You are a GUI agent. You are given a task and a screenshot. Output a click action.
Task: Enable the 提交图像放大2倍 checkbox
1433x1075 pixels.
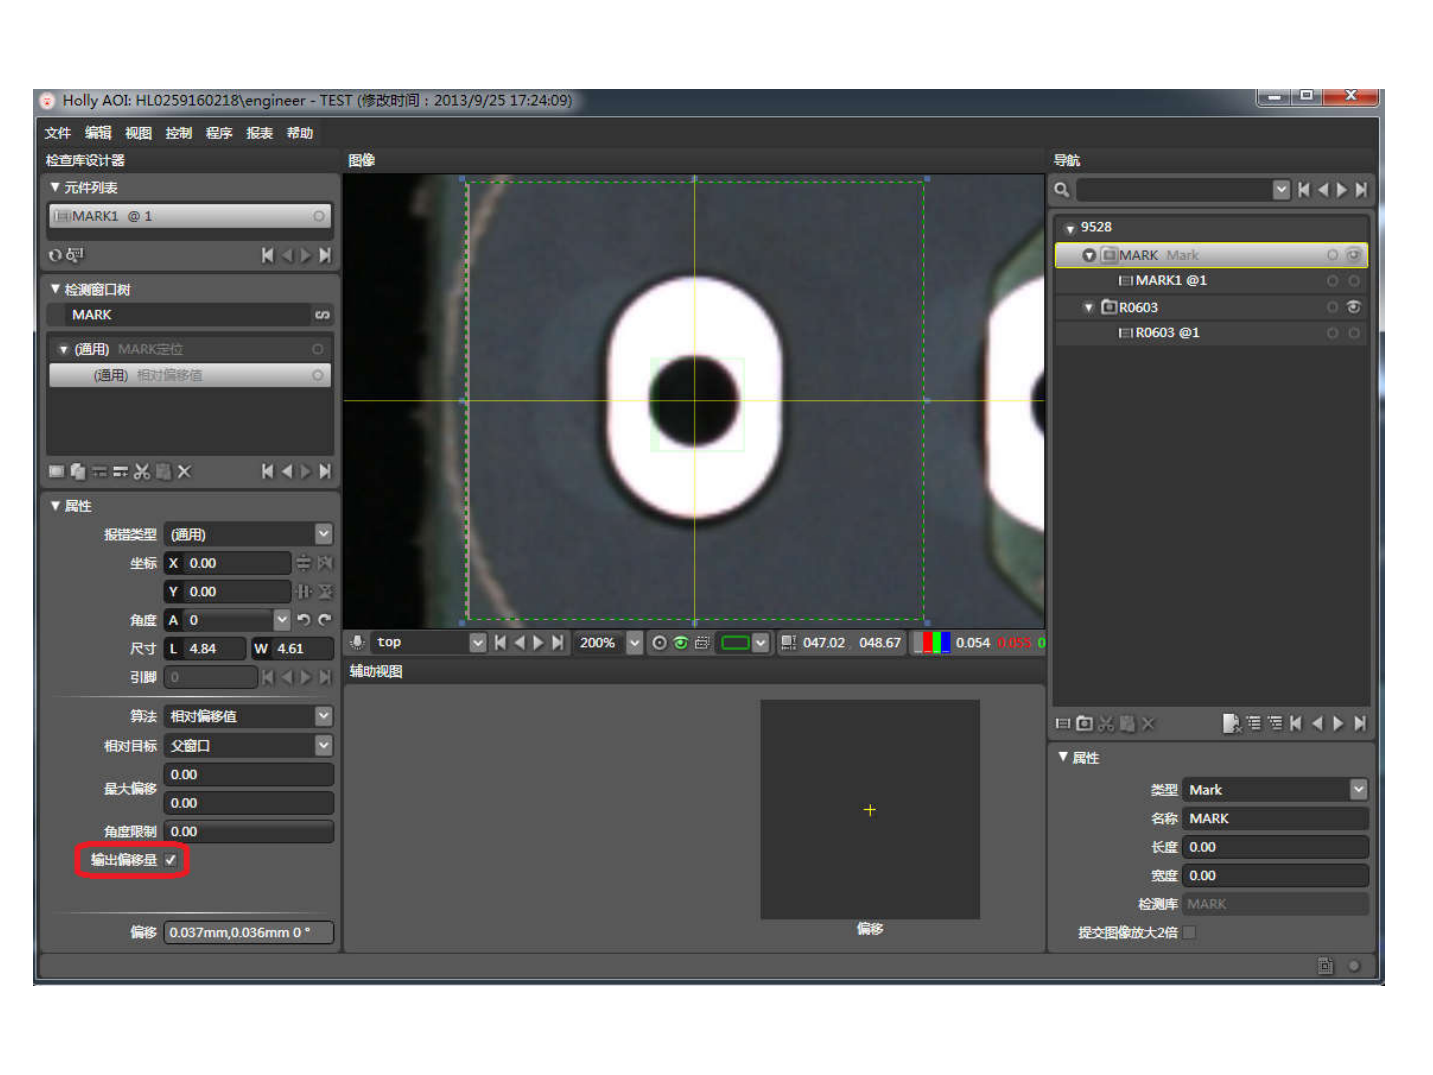click(x=1189, y=933)
